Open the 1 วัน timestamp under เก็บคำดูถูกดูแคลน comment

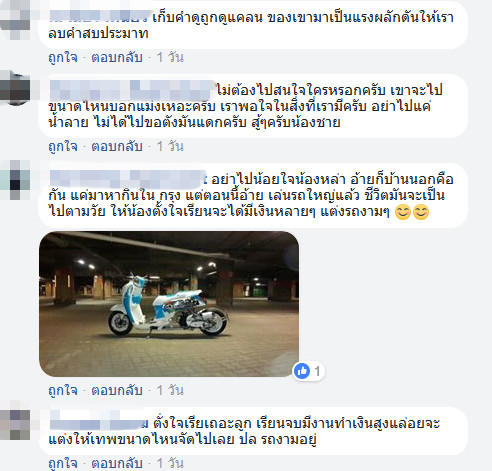(170, 58)
